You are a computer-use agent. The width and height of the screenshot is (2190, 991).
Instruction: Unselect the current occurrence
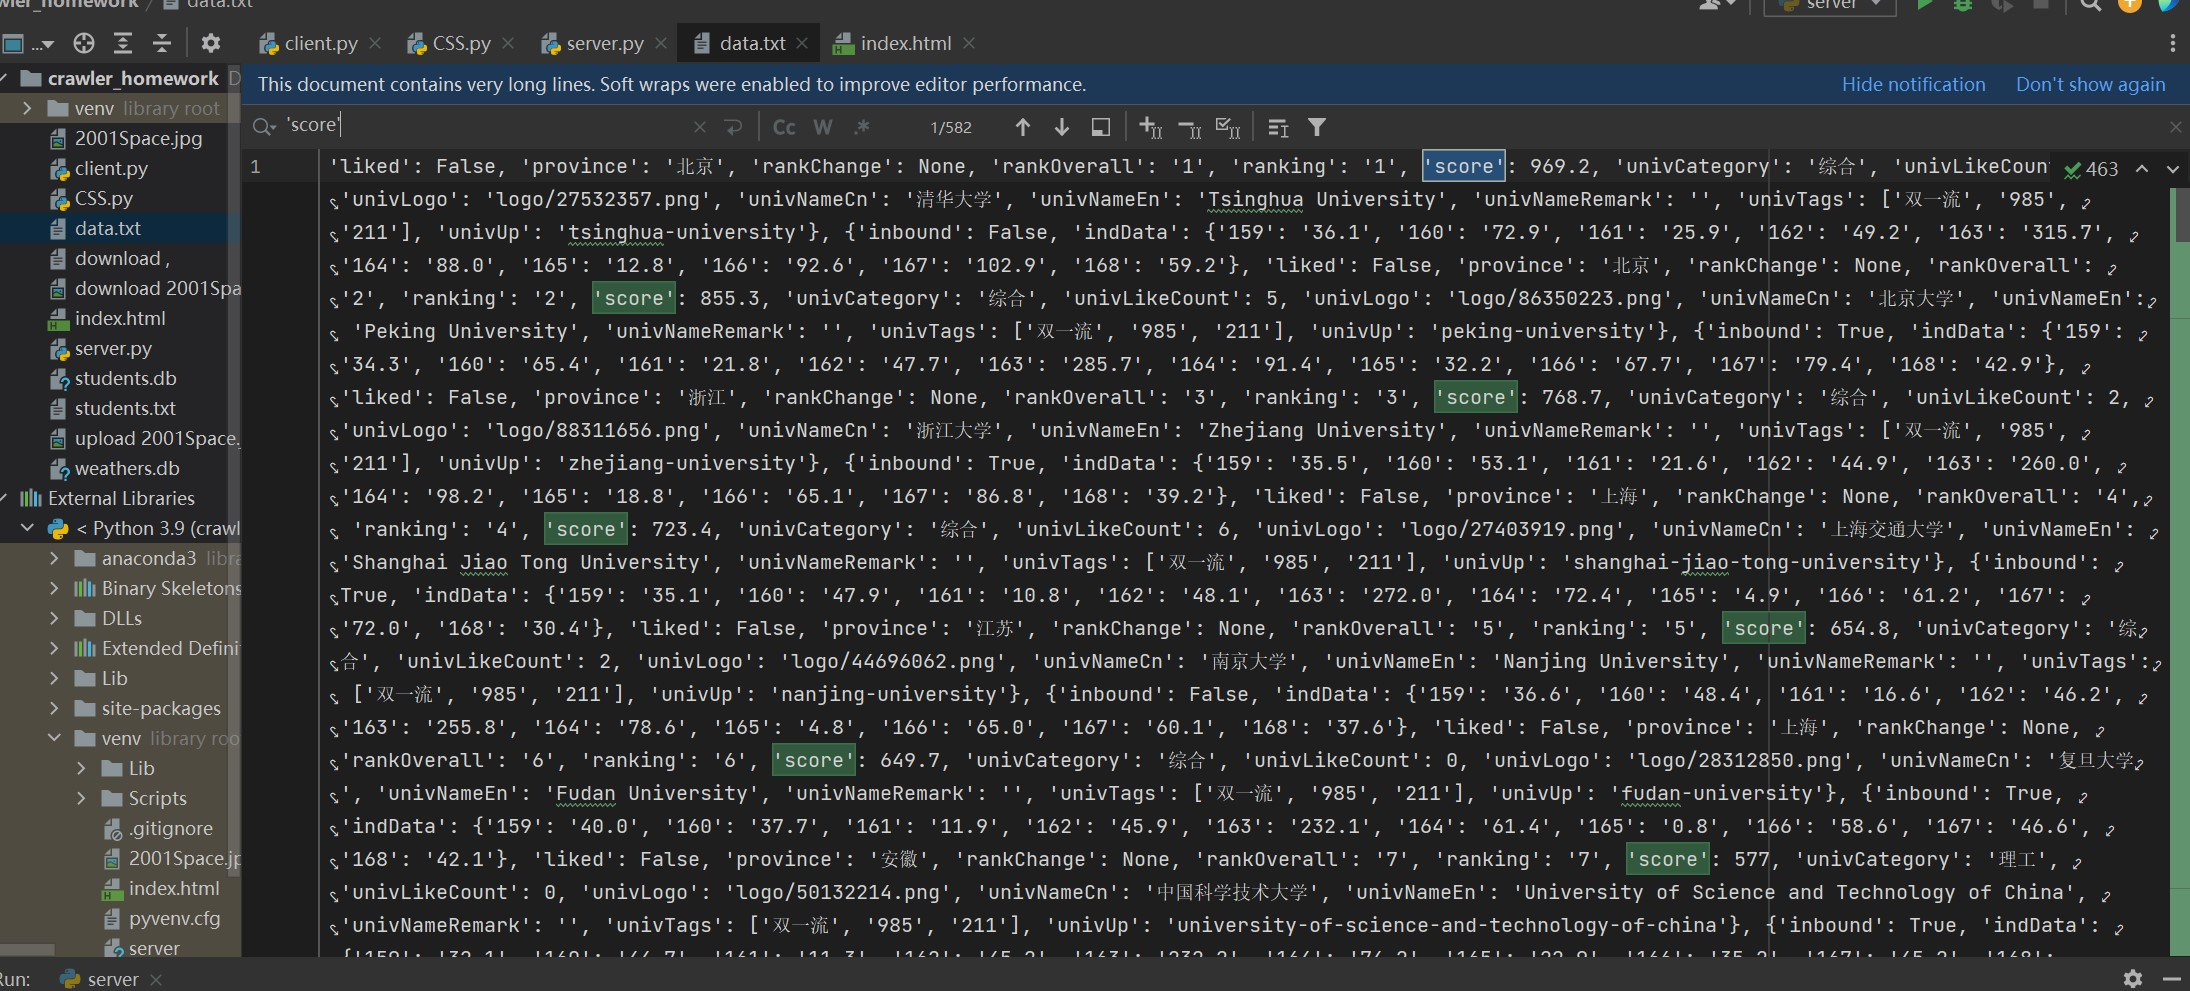1190,127
